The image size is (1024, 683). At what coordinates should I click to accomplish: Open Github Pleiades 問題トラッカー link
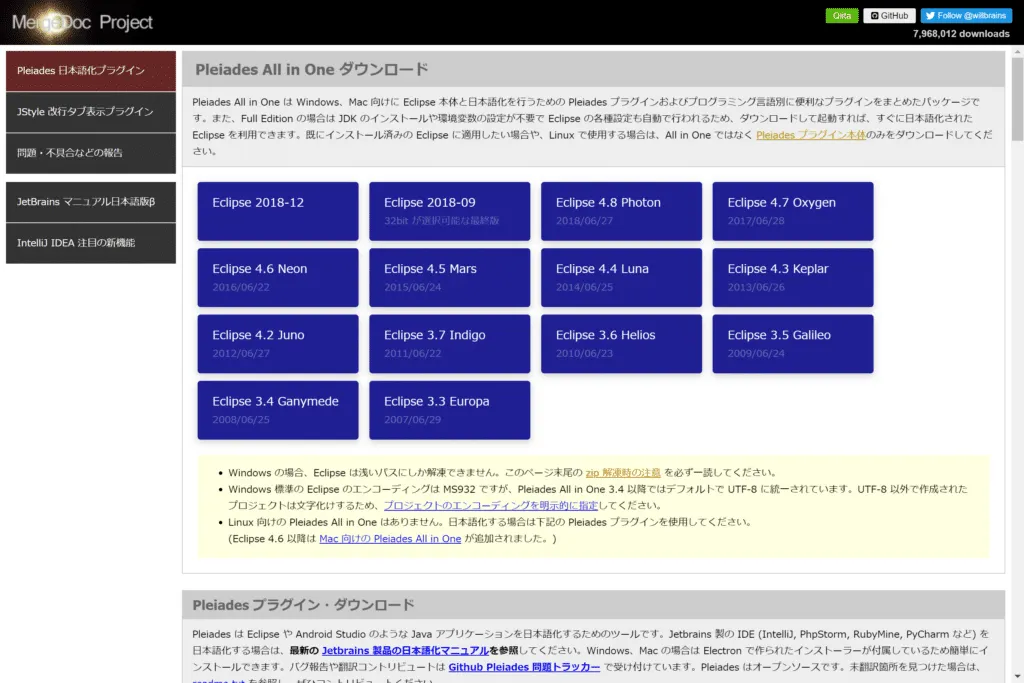pyautogui.click(x=524, y=667)
